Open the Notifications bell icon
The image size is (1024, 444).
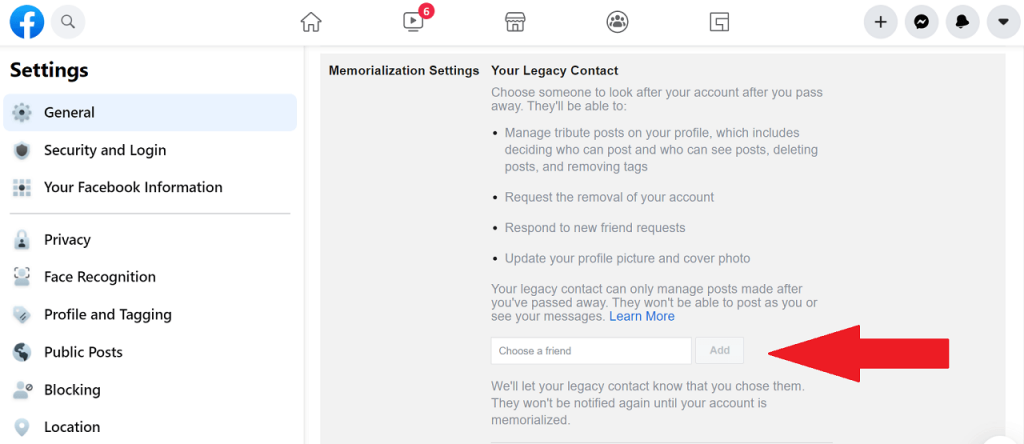click(x=963, y=22)
